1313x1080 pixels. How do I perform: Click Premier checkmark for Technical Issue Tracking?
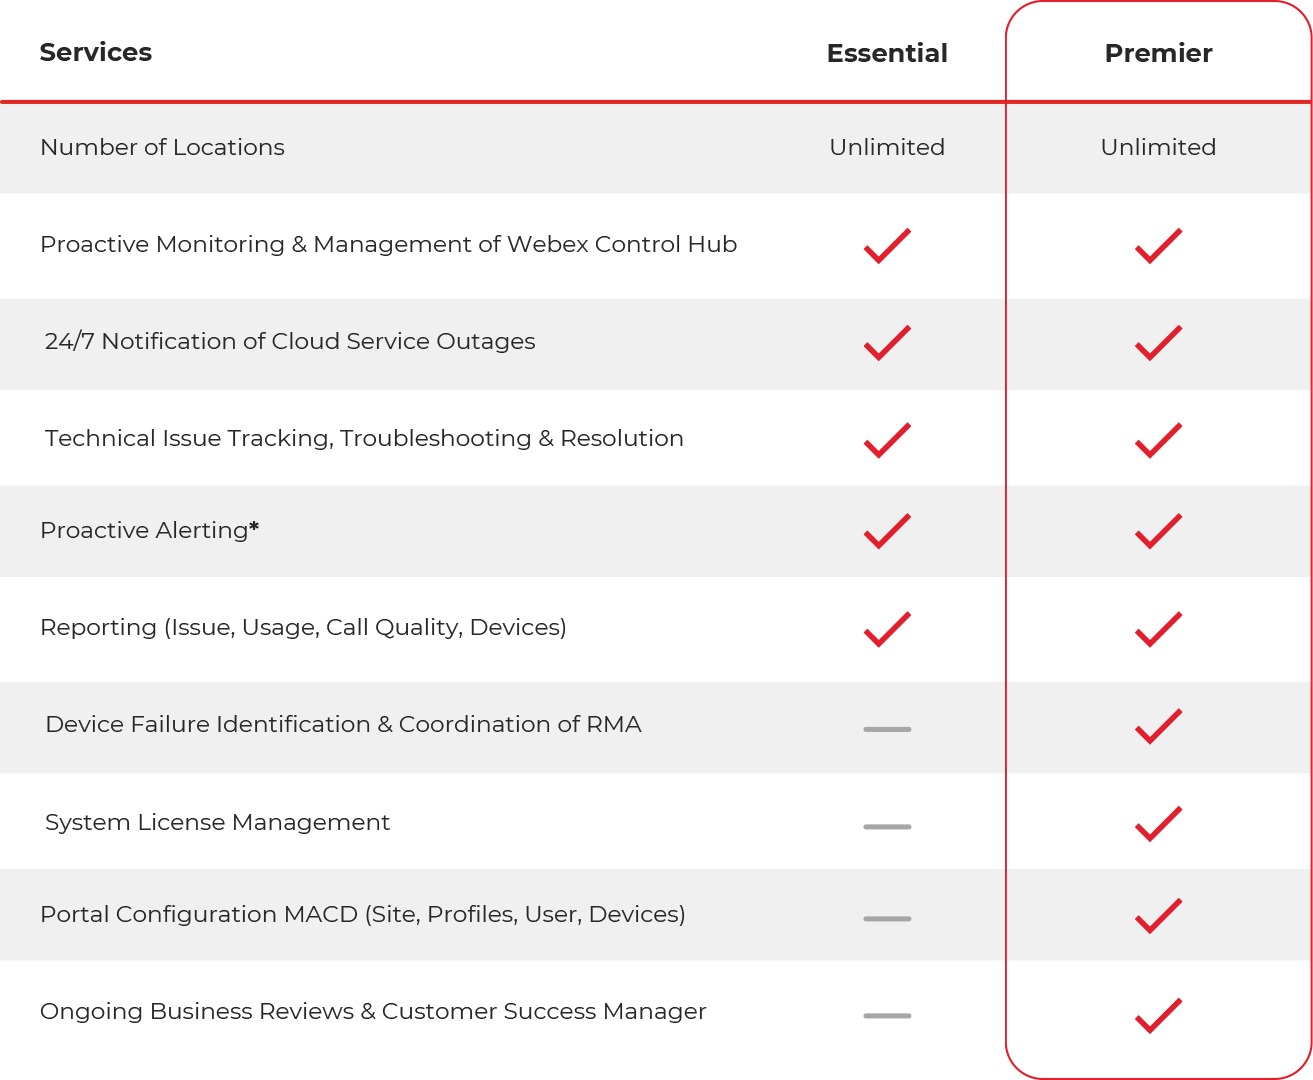pyautogui.click(x=1158, y=440)
